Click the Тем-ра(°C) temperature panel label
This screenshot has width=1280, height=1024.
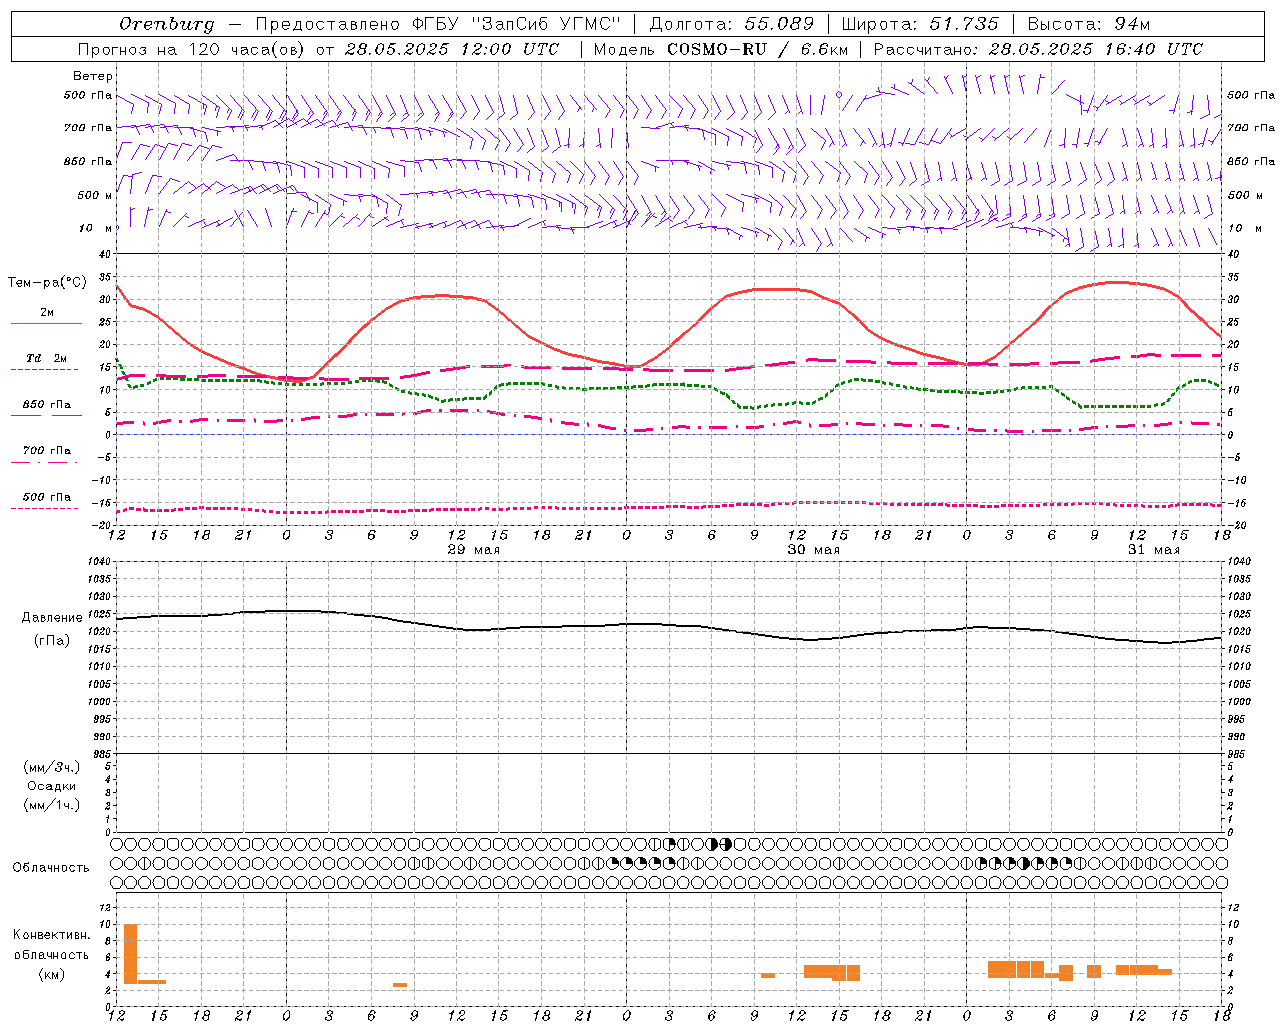pos(47,283)
